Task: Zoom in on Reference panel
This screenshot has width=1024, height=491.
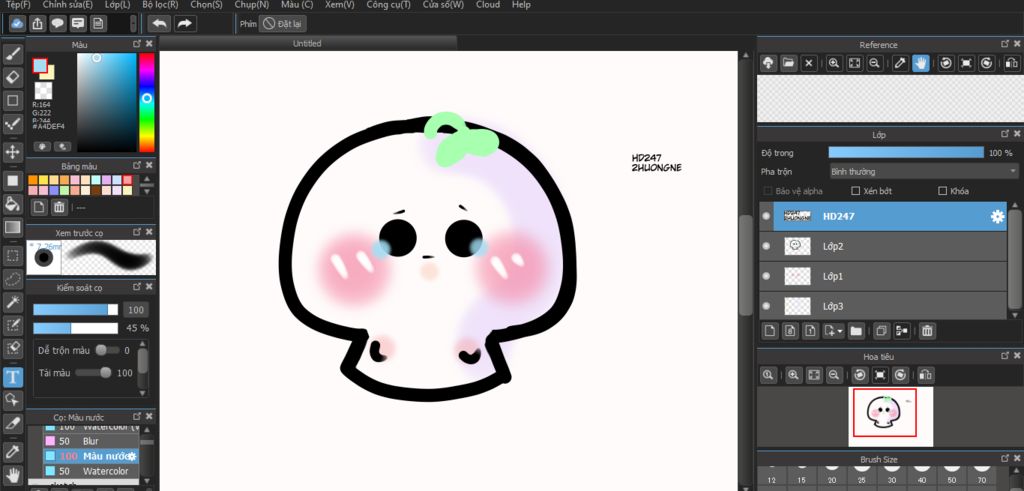Action: 834,63
